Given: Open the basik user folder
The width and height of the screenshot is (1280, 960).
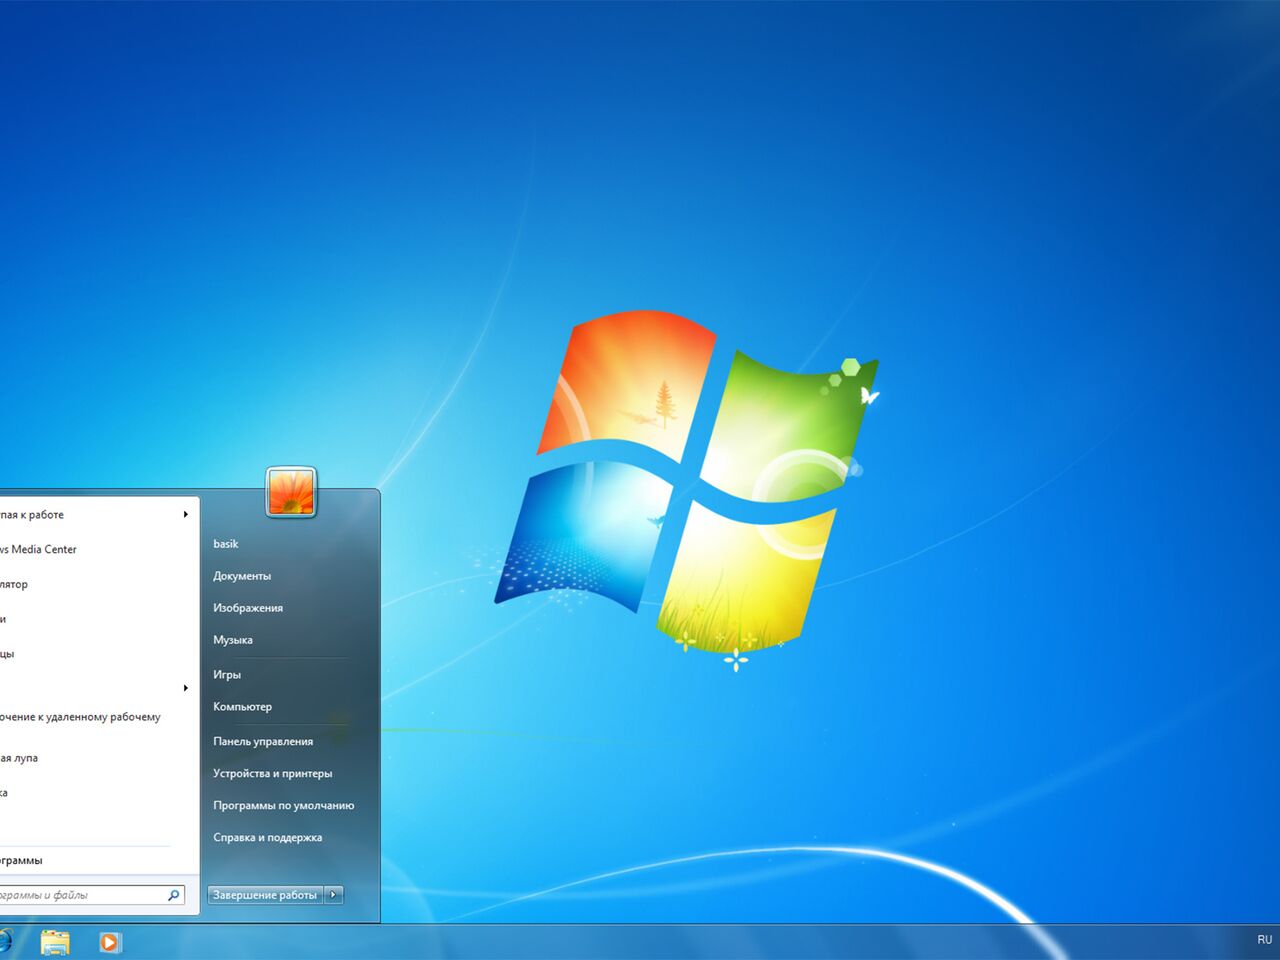Looking at the screenshot, I should point(226,544).
